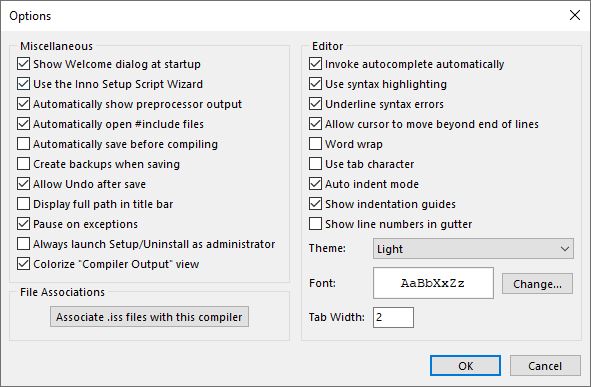Close the Options dialog window
The width and height of the screenshot is (591, 387).
pyautogui.click(x=575, y=15)
